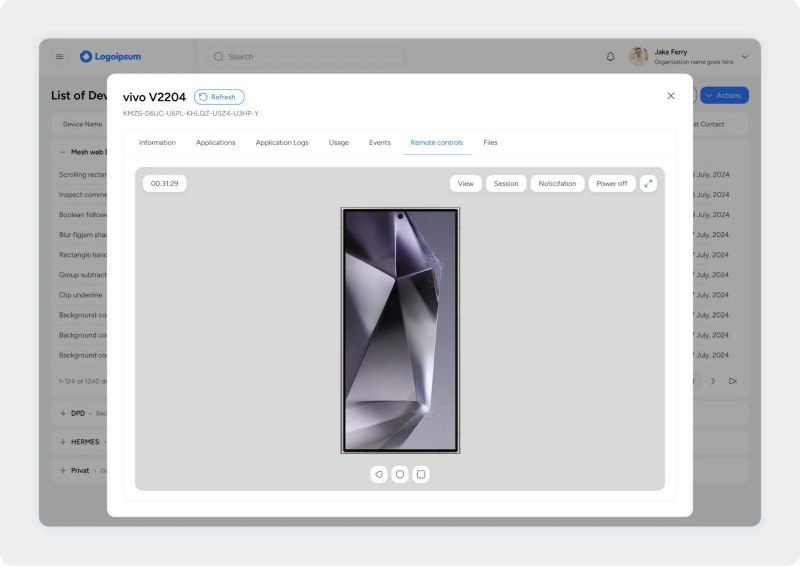Click the Session button

[506, 184]
